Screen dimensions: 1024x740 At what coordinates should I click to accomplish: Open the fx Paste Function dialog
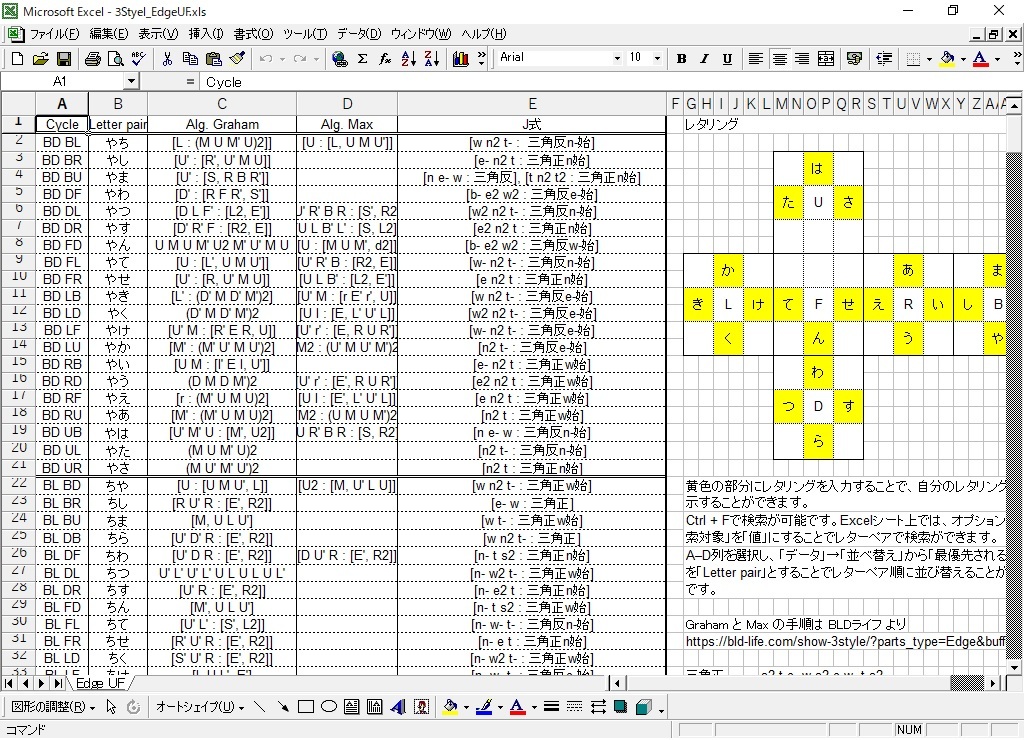[385, 59]
